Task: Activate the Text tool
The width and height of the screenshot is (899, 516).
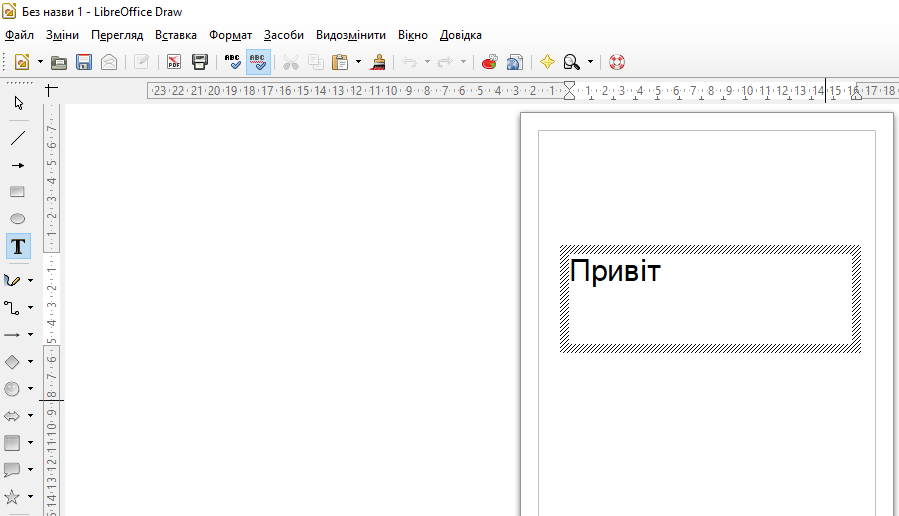Action: click(18, 247)
